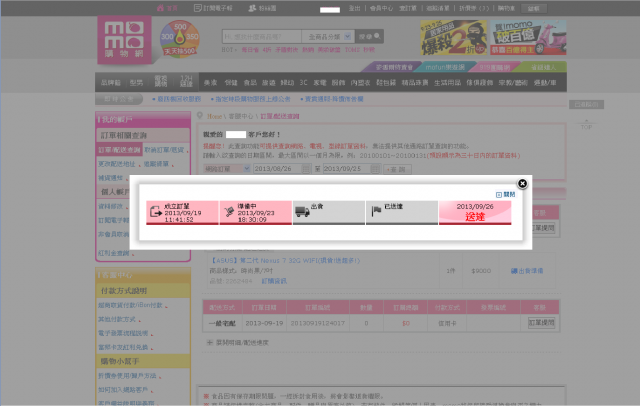
Task: Open 追蹤清單 tracking list
Action: tap(438, 8)
